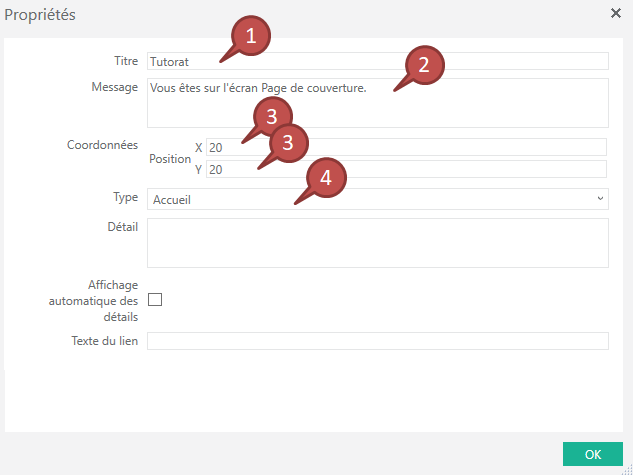Image resolution: width=636 pixels, height=475 pixels.
Task: Click the Position label beside the X/Y fields
Action: [168, 159]
